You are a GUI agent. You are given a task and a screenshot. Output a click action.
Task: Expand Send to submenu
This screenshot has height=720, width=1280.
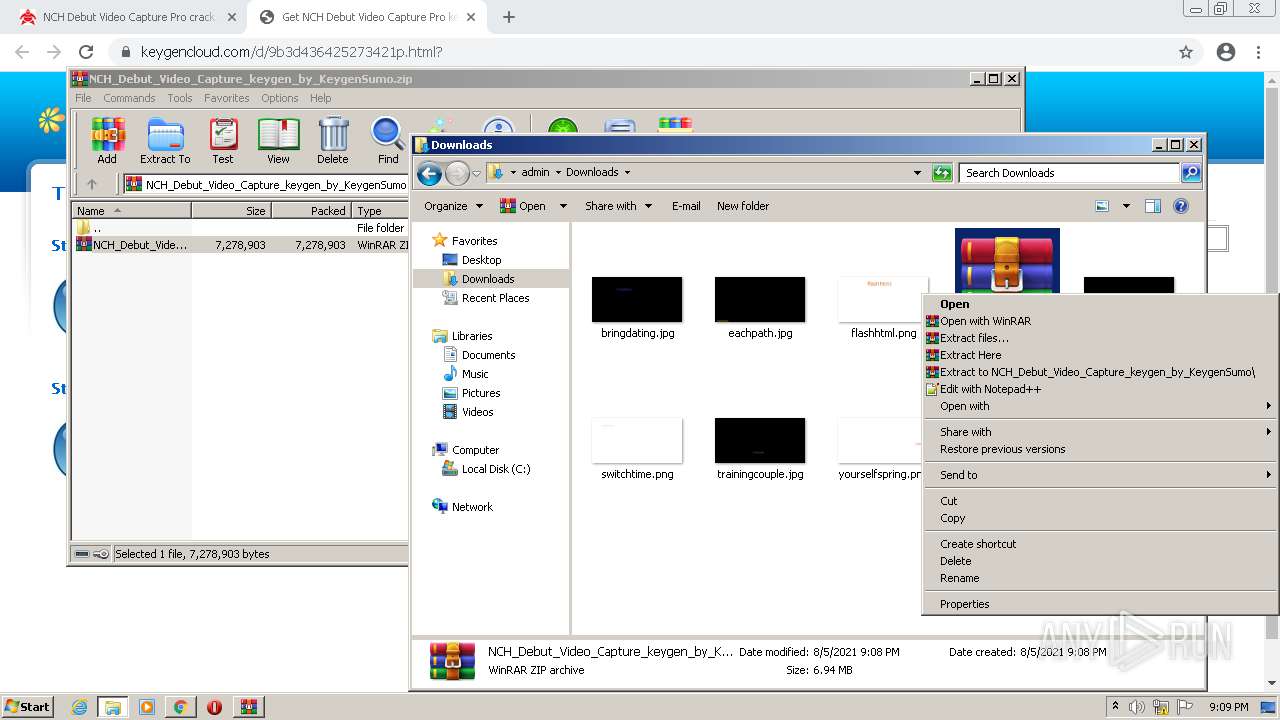click(x=1100, y=475)
